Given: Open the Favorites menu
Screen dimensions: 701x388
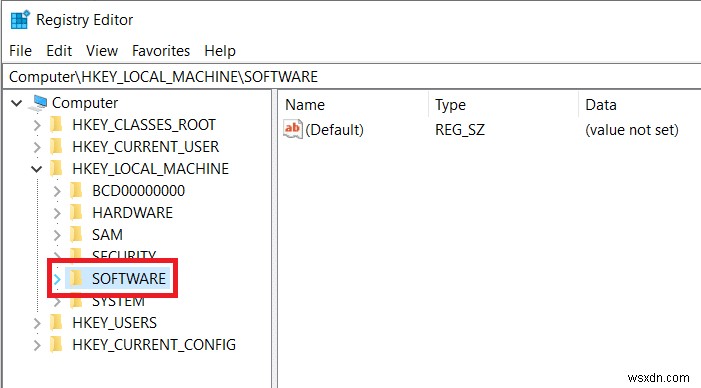Looking at the screenshot, I should (x=161, y=51).
